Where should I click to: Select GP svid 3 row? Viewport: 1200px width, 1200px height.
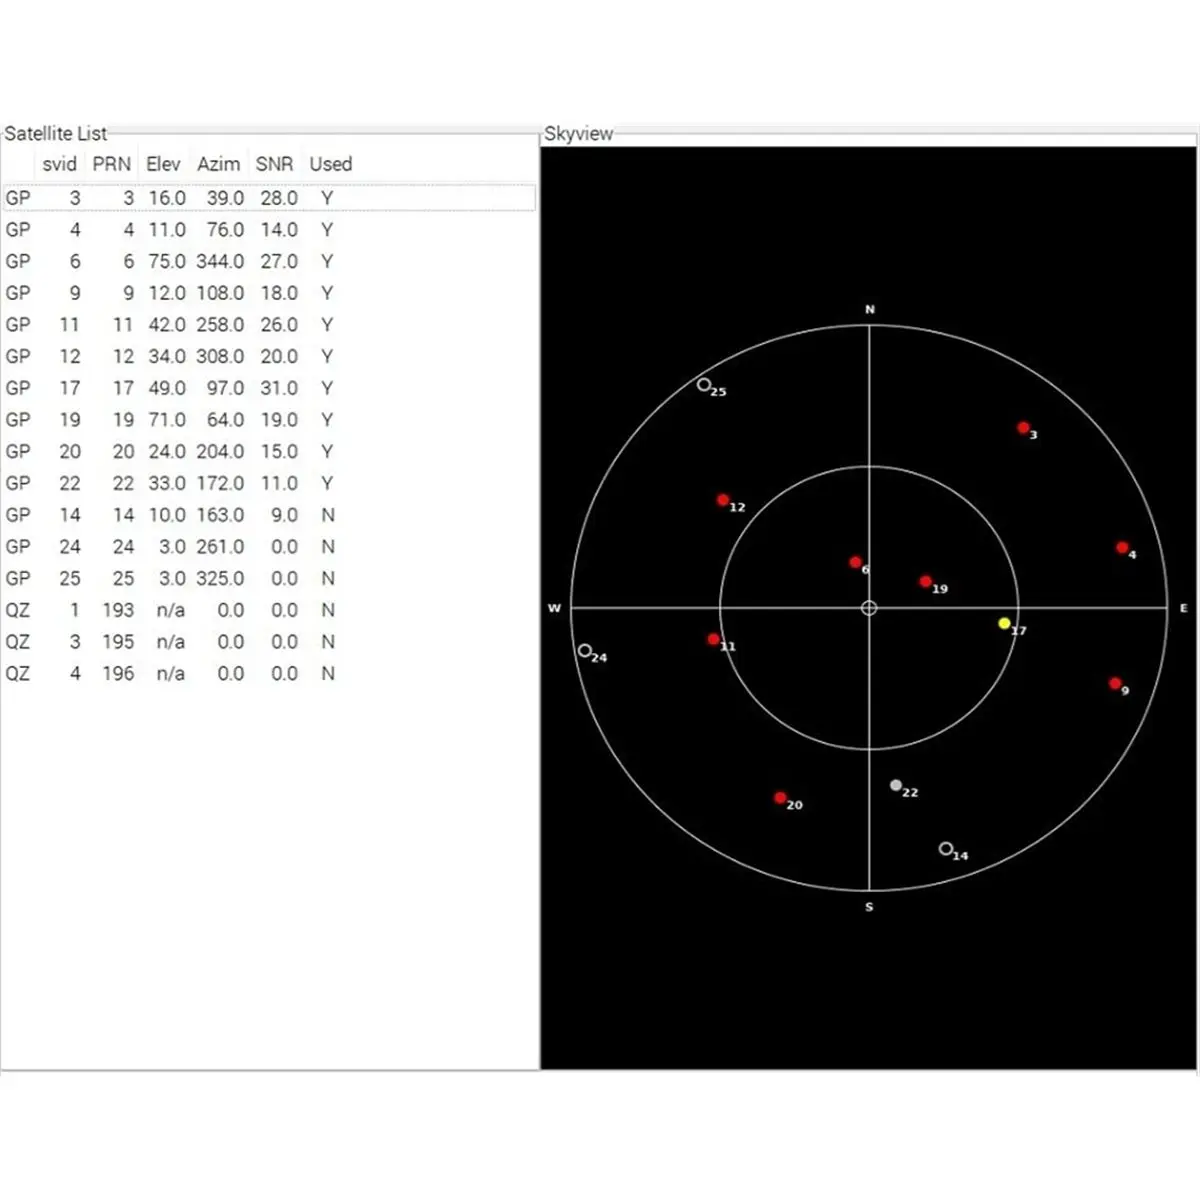[269, 198]
